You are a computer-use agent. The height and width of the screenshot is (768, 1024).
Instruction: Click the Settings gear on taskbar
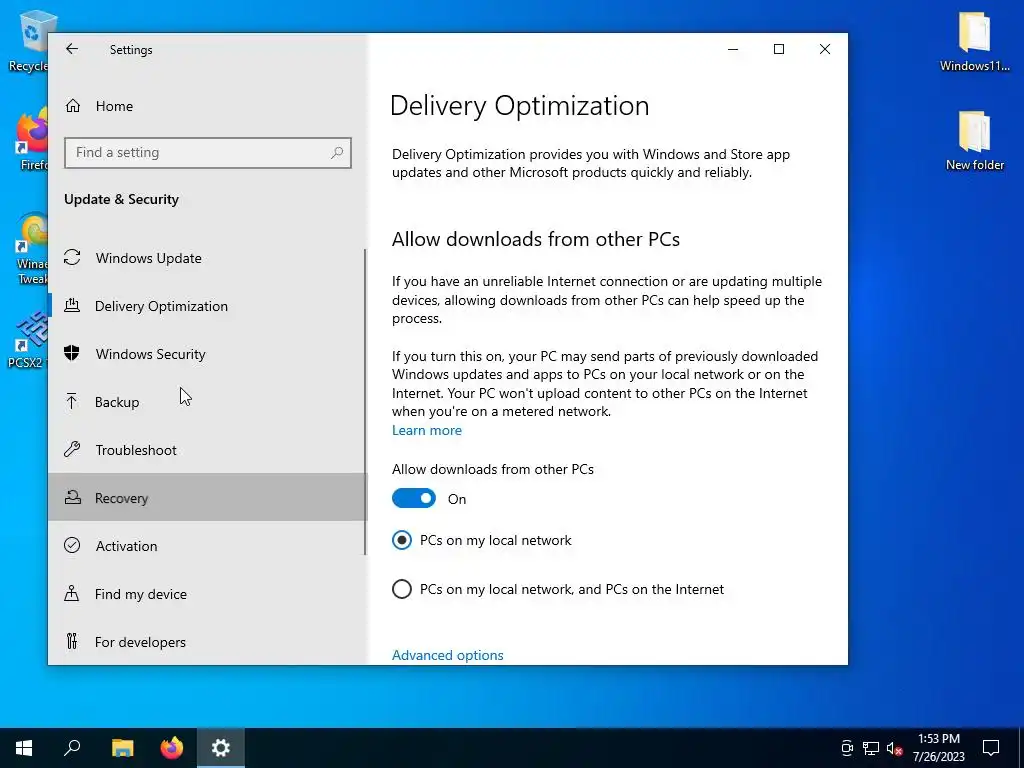pyautogui.click(x=221, y=748)
